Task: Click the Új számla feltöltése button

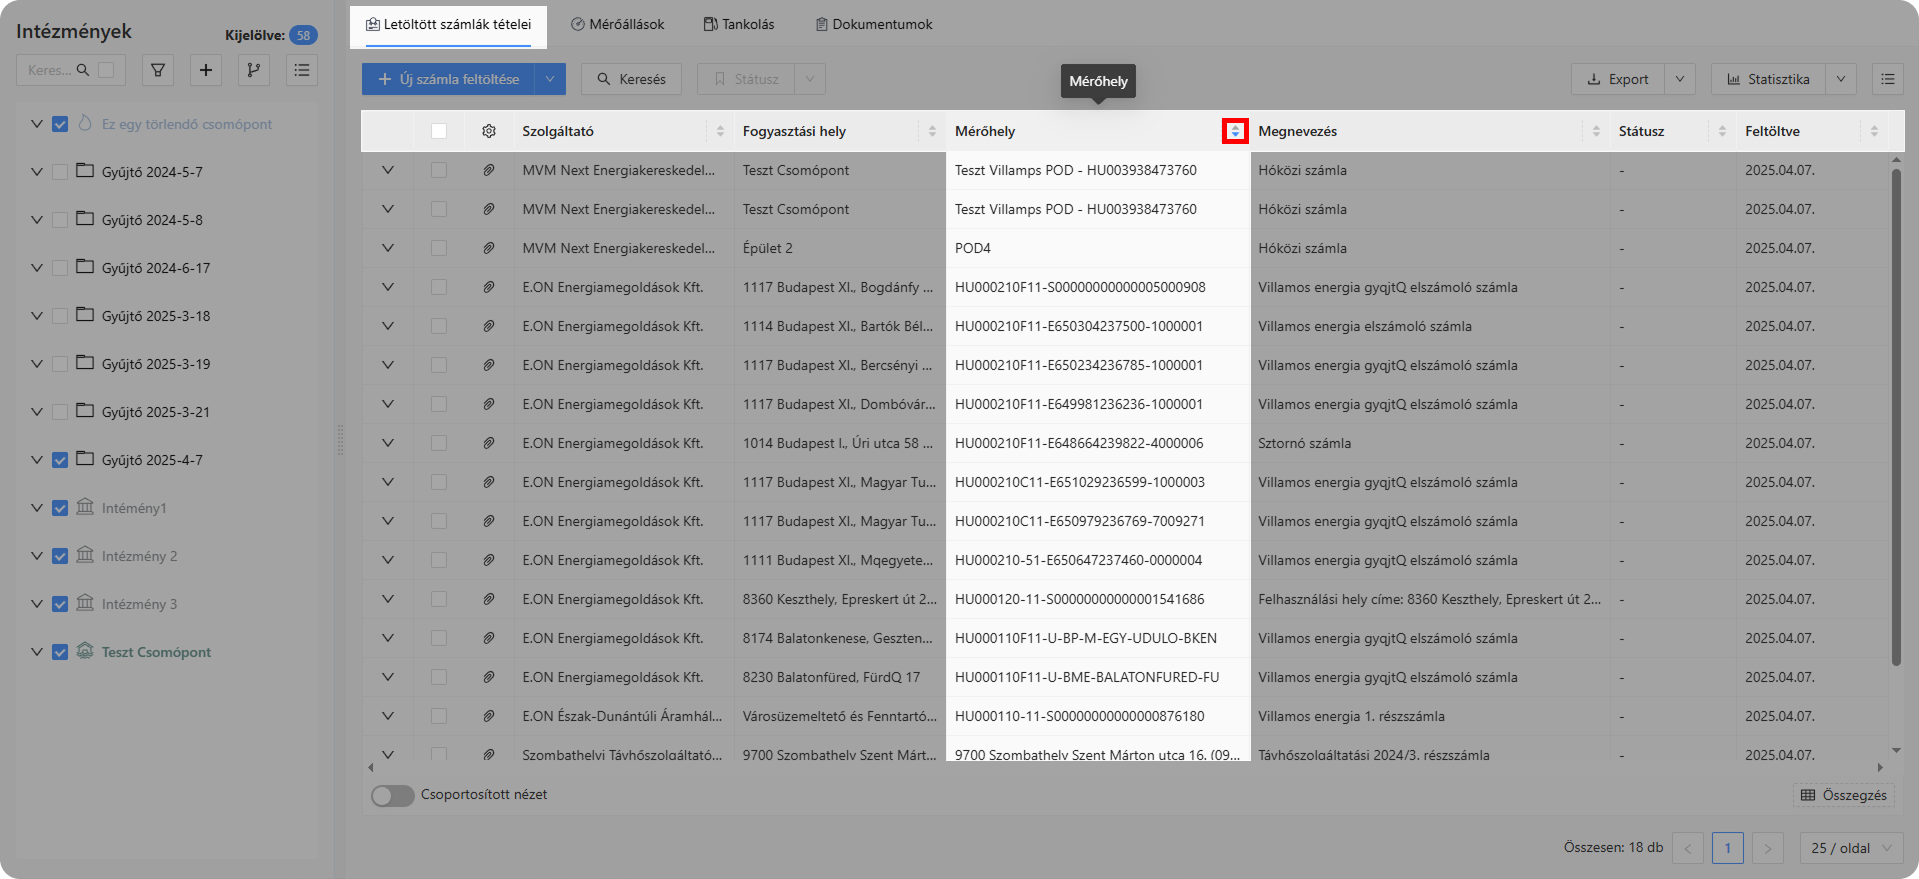Action: tap(448, 79)
